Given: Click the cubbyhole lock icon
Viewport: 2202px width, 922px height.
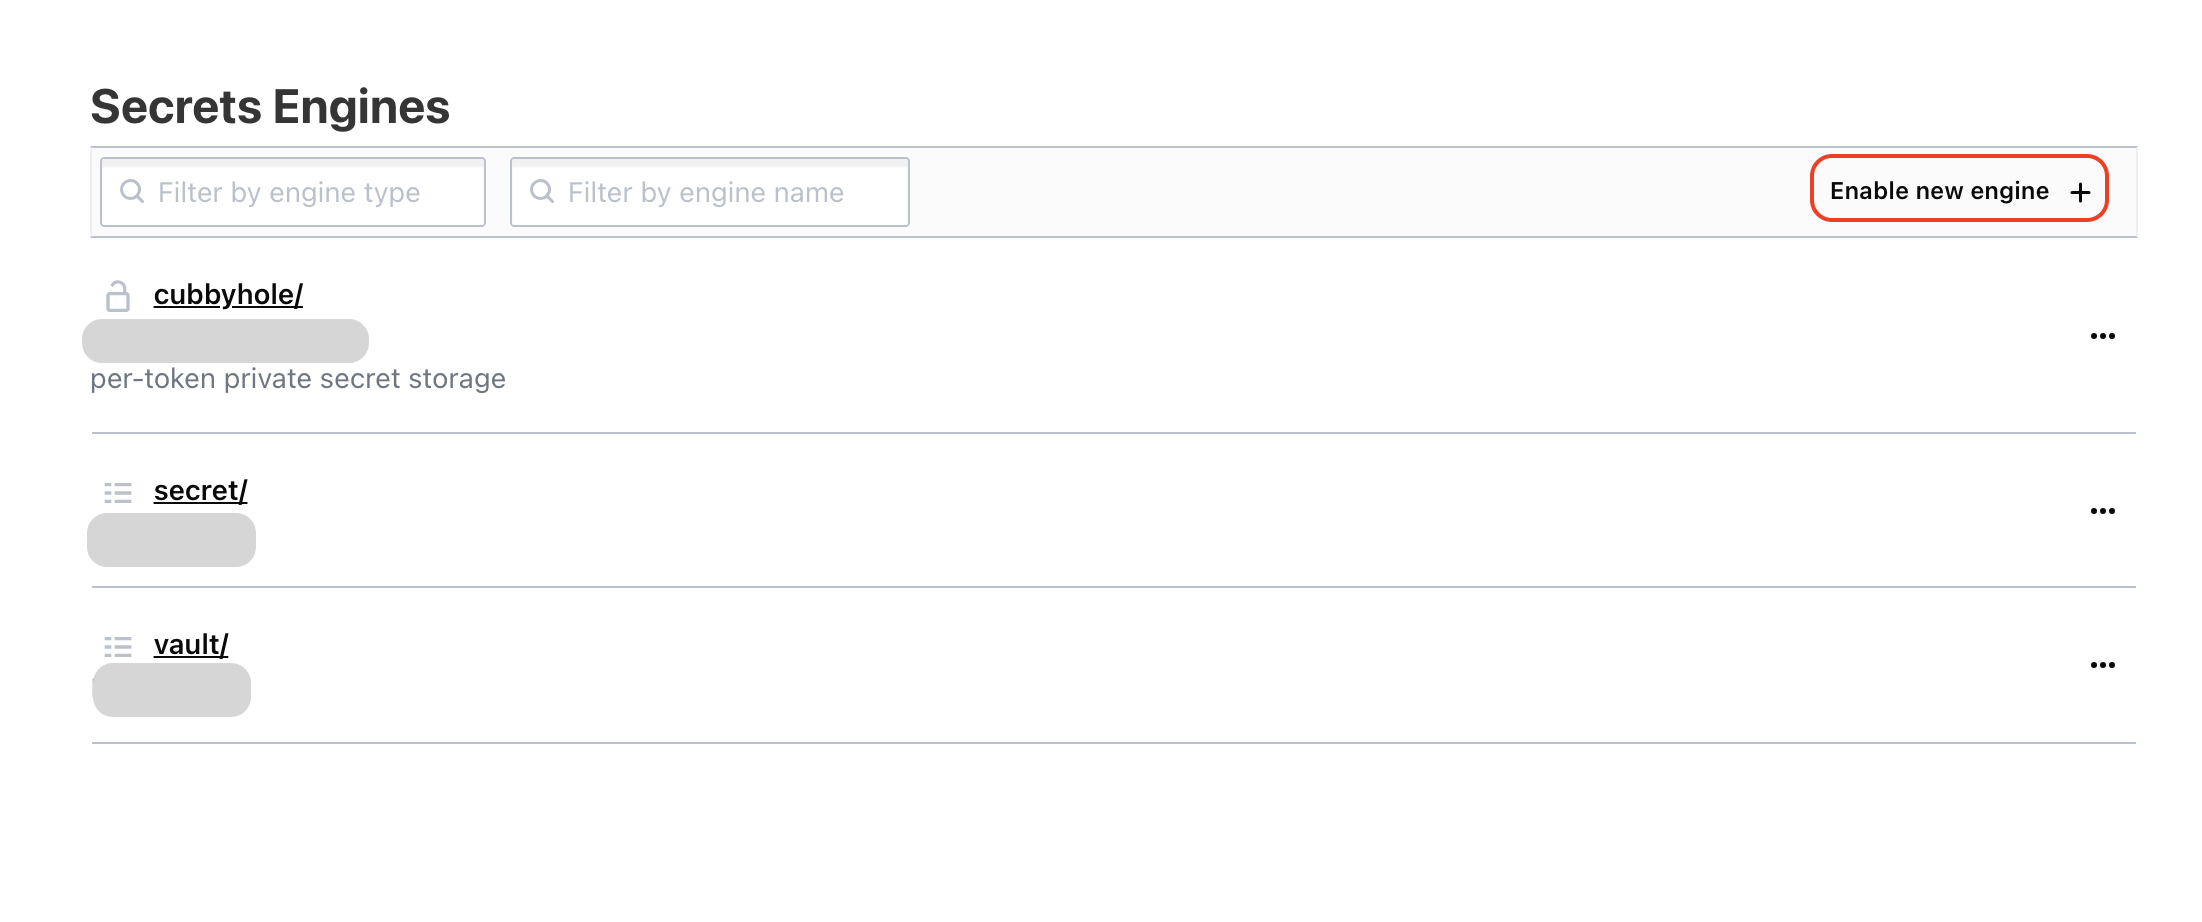Looking at the screenshot, I should (x=118, y=296).
